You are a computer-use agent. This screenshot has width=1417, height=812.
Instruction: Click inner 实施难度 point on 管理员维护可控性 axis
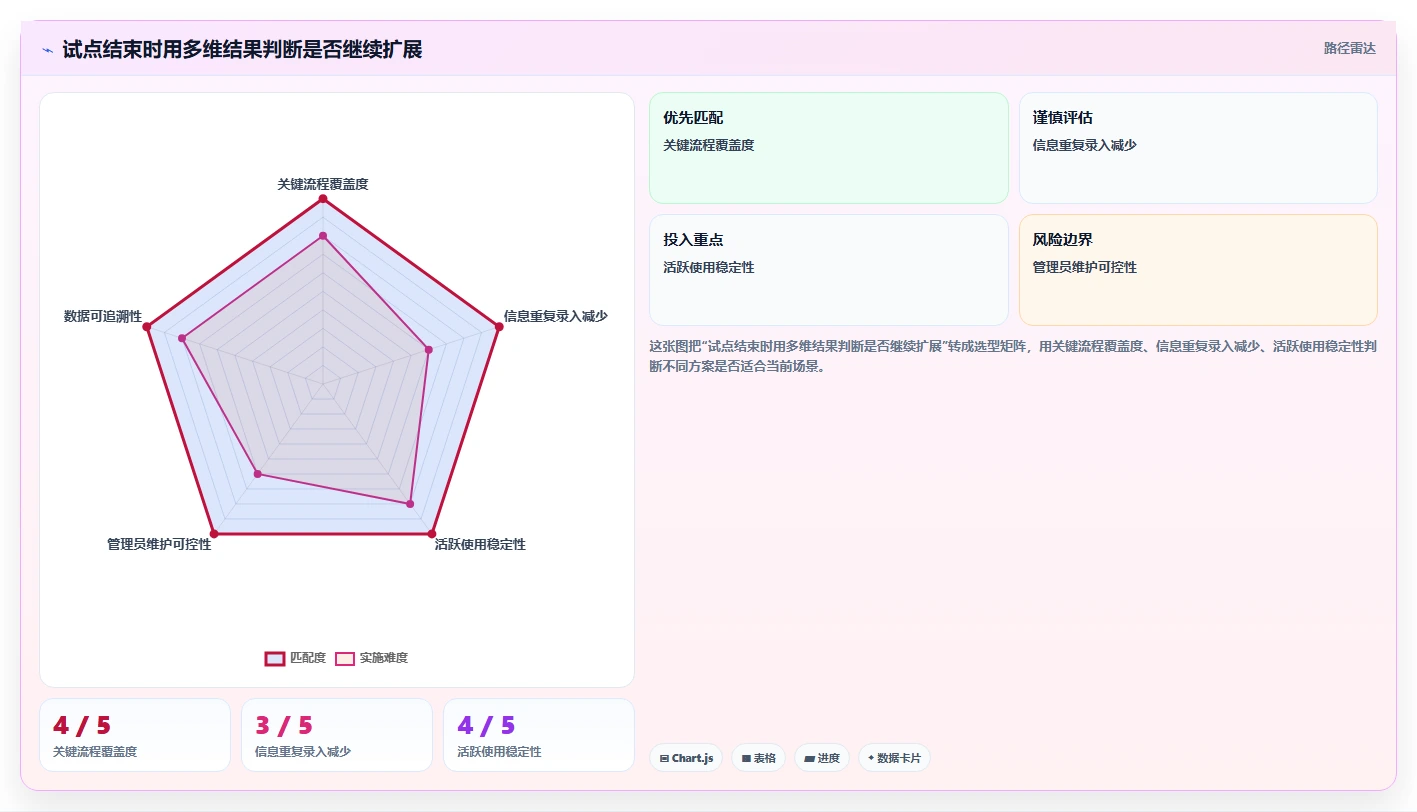[258, 474]
